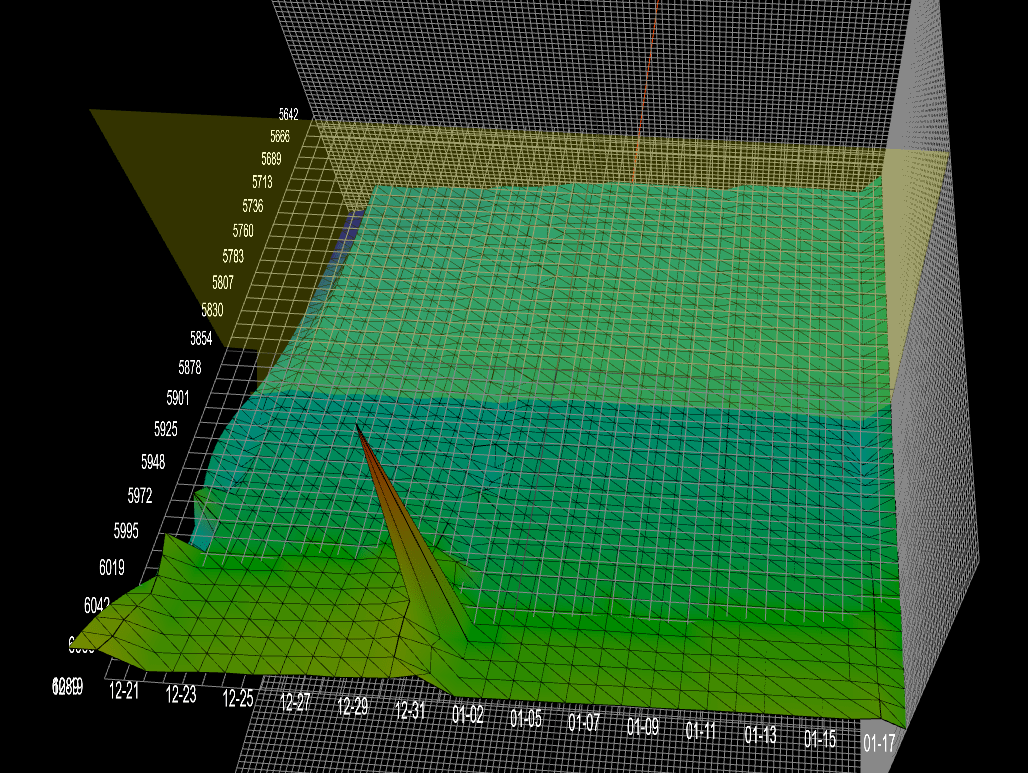Select the 5760 axis value
The width and height of the screenshot is (1028, 773).
click(243, 231)
